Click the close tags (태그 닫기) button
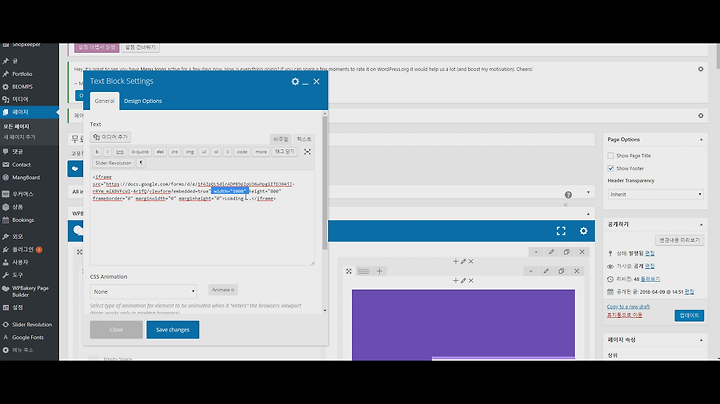The image size is (720, 404). 285,152
